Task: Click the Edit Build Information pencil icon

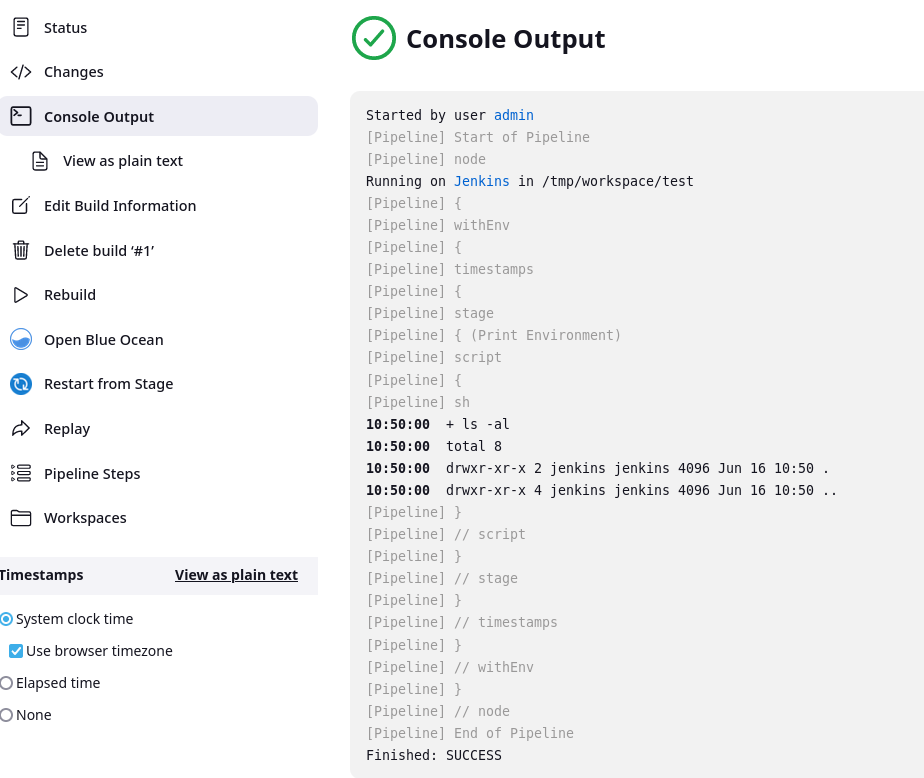Action: click(x=21, y=206)
